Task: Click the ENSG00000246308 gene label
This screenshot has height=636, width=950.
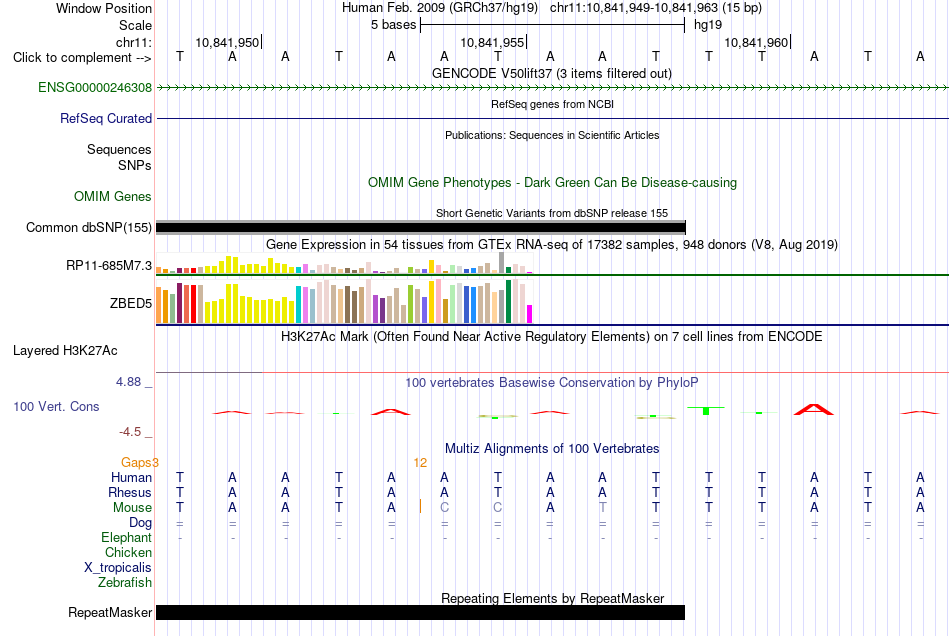Action: pyautogui.click(x=95, y=88)
